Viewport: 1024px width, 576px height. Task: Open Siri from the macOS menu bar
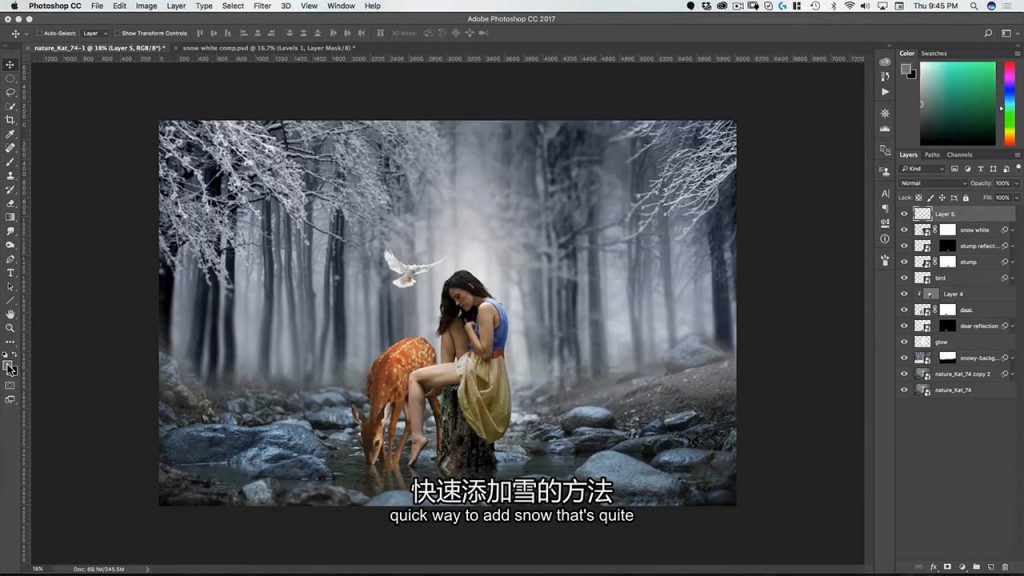tap(991, 6)
